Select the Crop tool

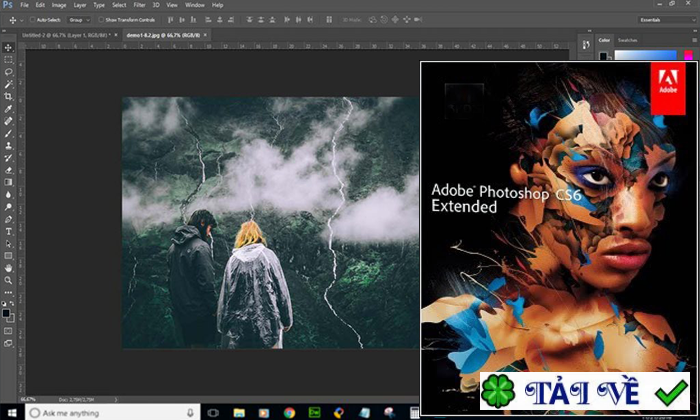[8, 97]
